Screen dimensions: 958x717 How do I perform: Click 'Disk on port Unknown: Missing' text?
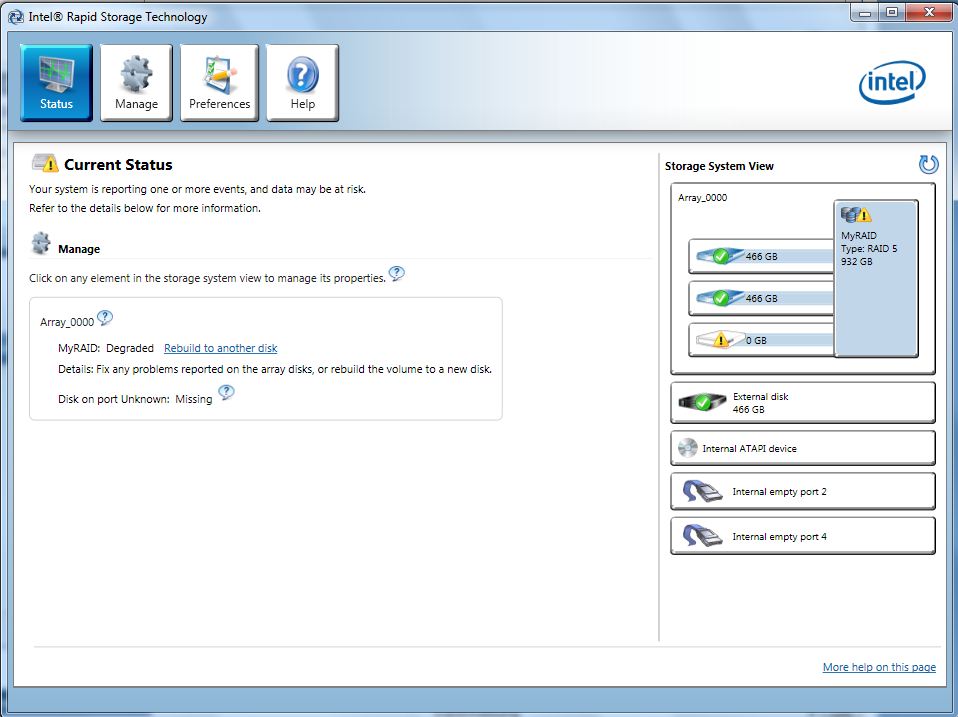click(x=135, y=399)
